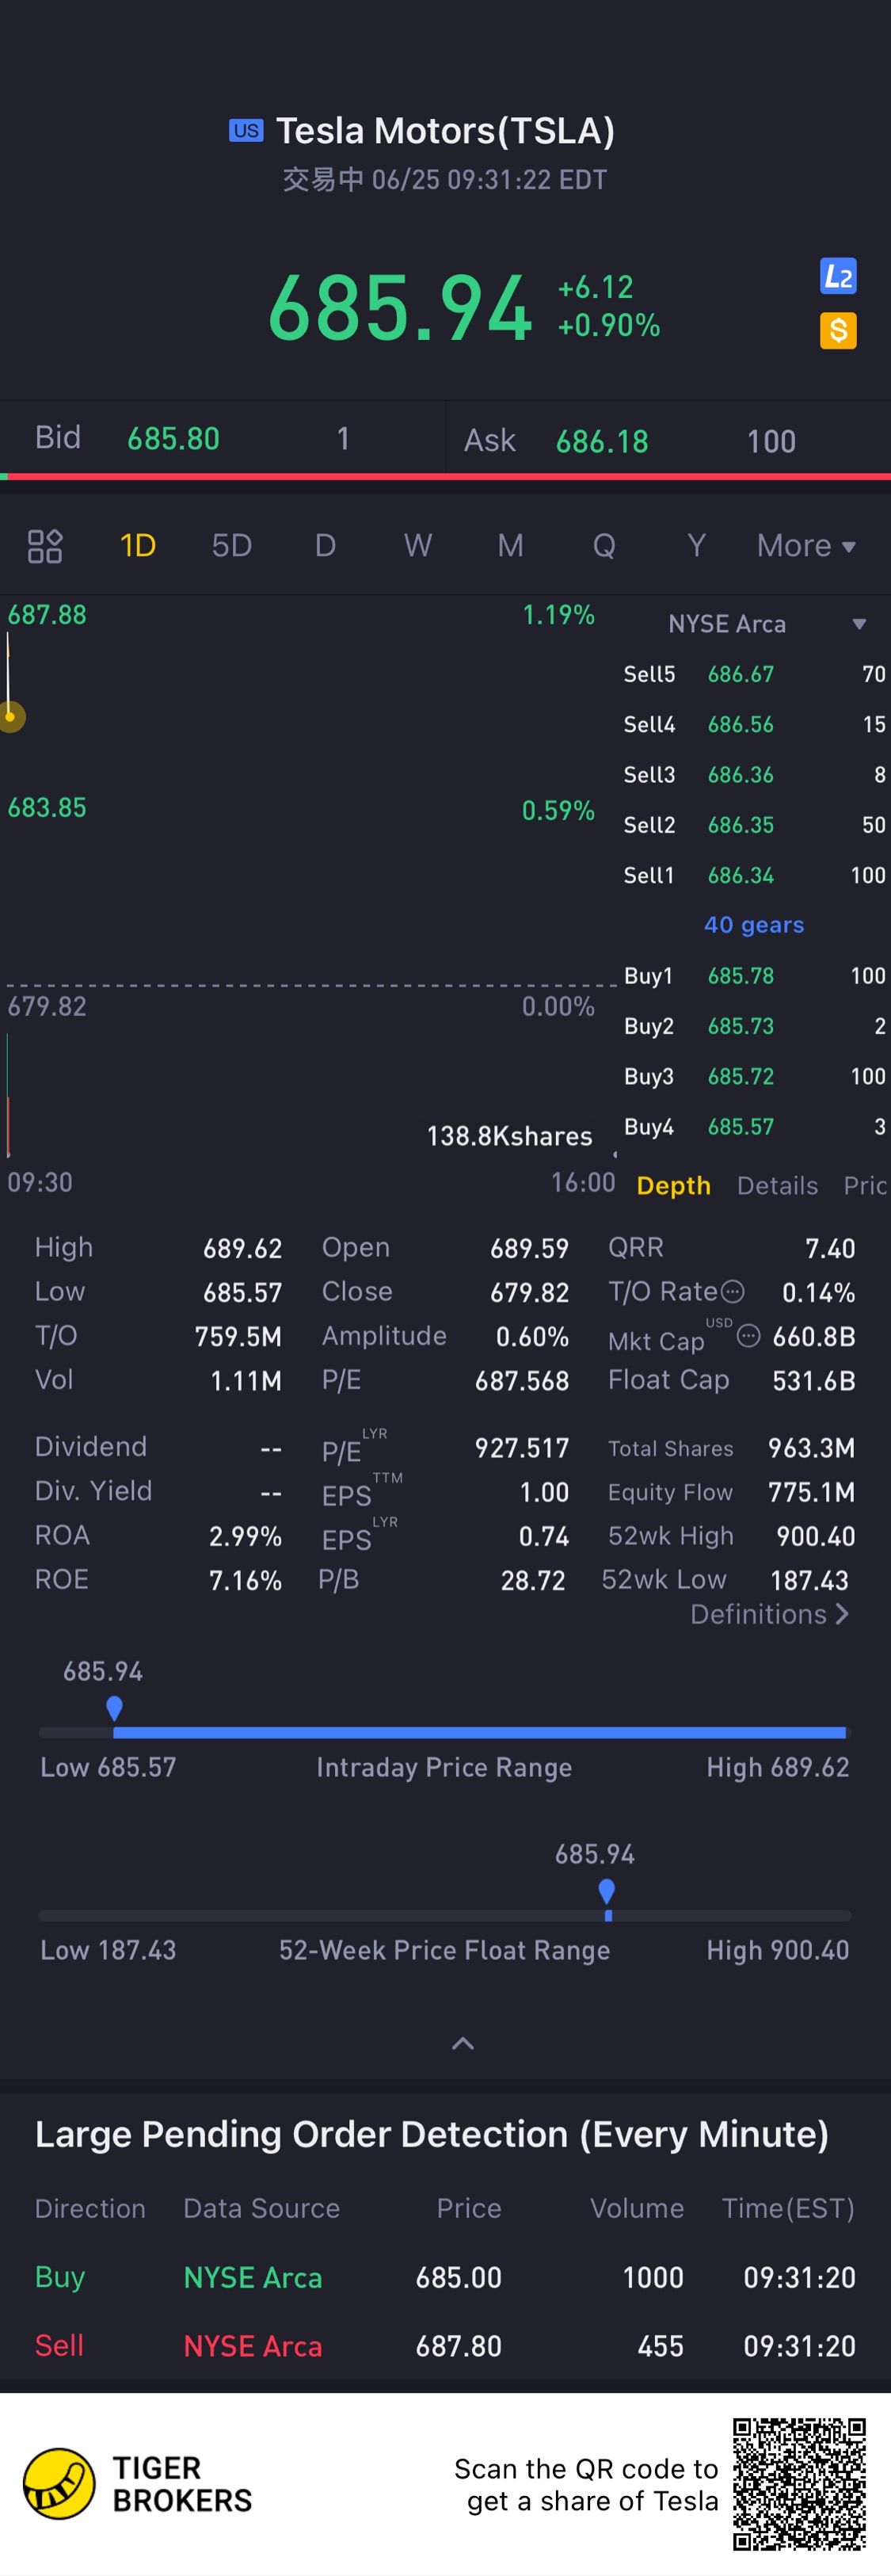
Task: Tap the Buy pending order at 685.00
Action: click(x=445, y=2278)
